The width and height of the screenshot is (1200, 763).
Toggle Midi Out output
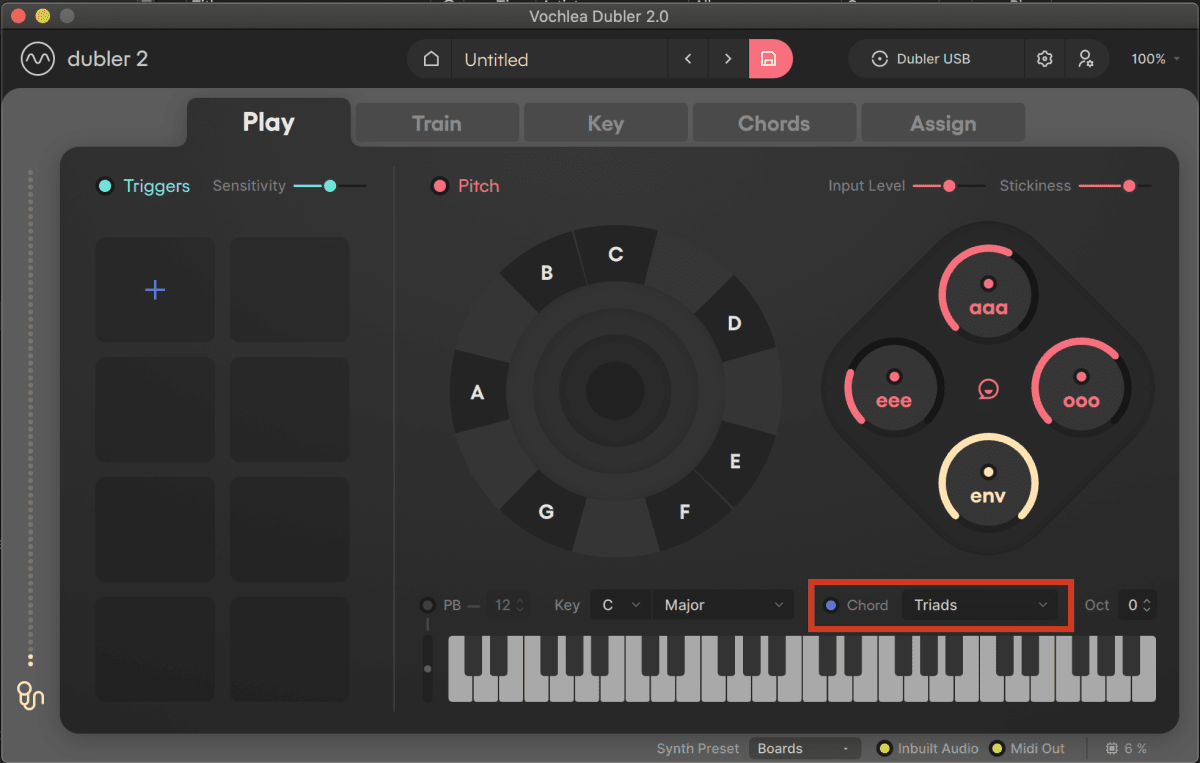click(1000, 747)
